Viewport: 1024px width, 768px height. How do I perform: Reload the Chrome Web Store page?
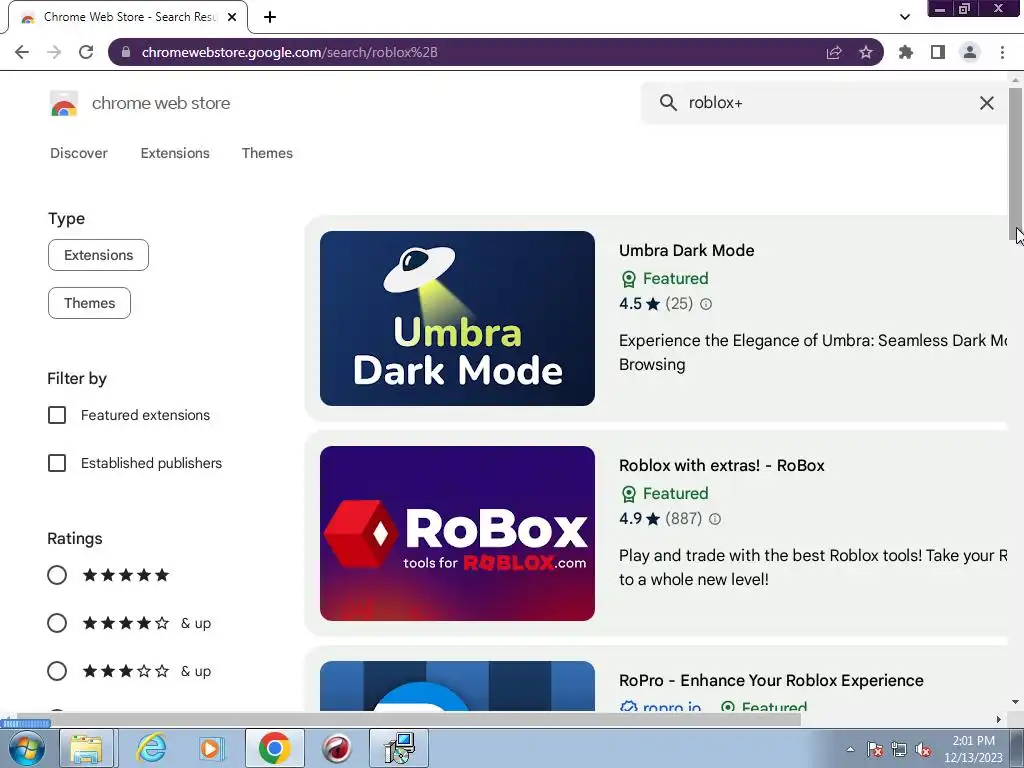point(86,52)
